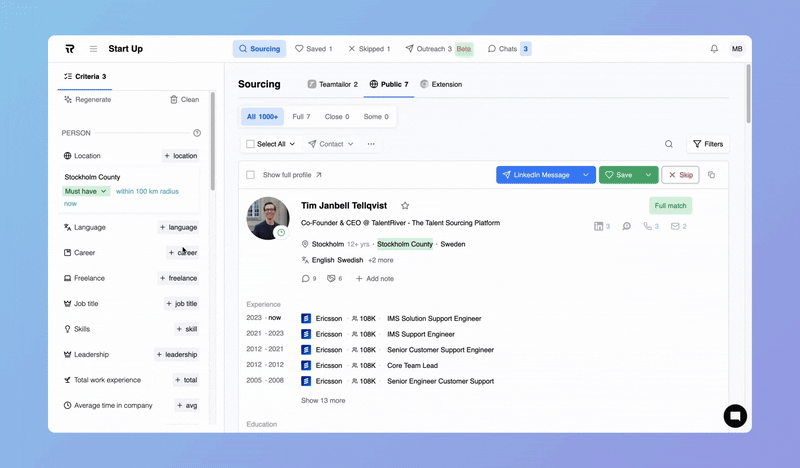This screenshot has height=468, width=800.
Task: Expand the LinkedIn Message dropdown arrow
Action: [x=587, y=175]
